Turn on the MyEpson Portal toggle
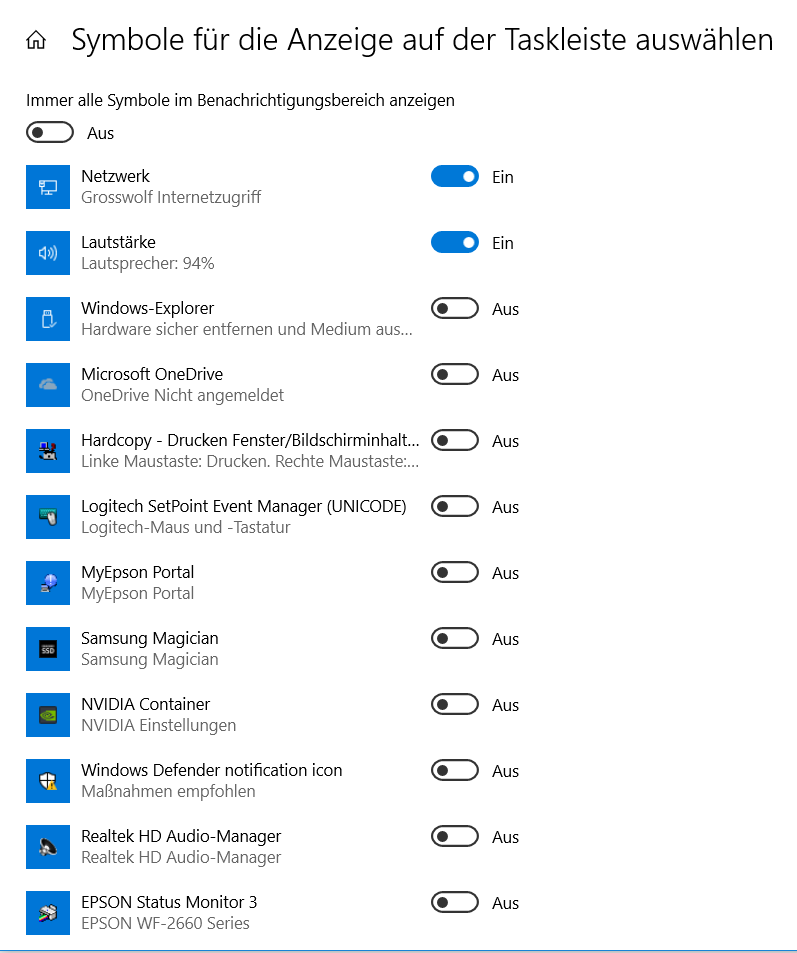The image size is (797, 953). [455, 573]
